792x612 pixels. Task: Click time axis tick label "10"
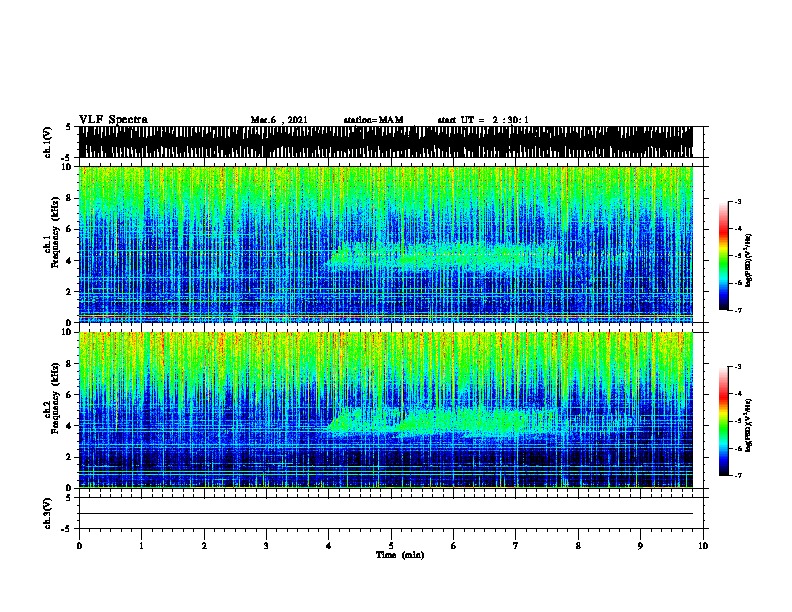[703, 545]
